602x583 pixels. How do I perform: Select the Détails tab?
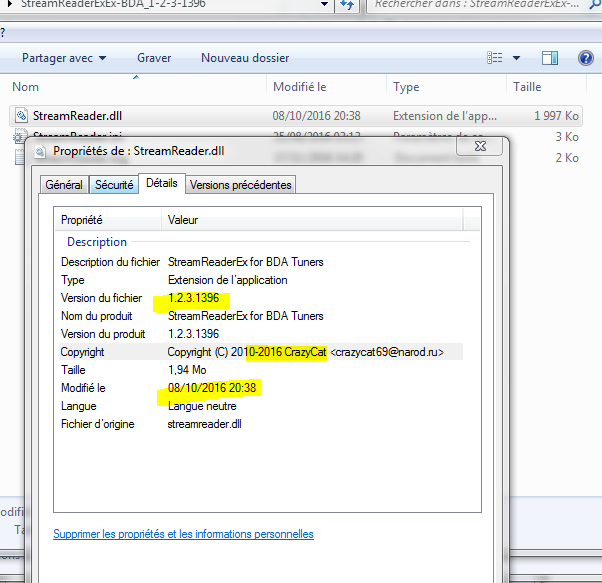point(160,183)
